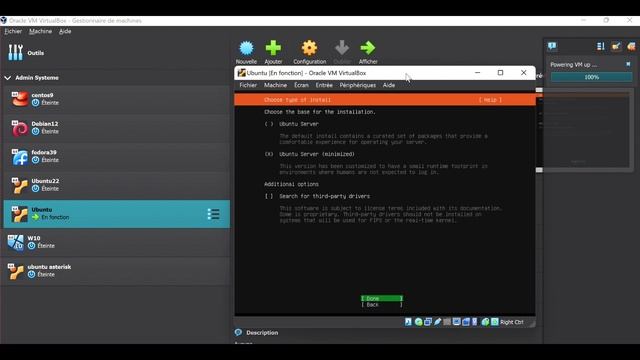Click the VM preview thumbnail in Manager

[586, 130]
